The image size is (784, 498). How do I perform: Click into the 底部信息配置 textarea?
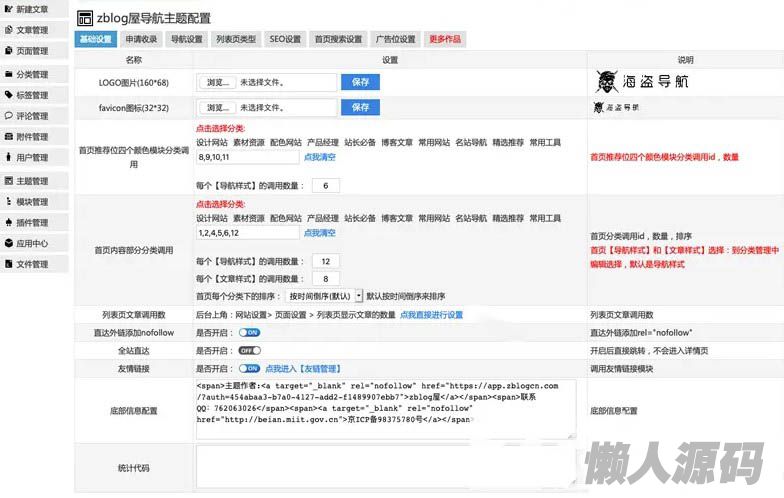[386, 410]
